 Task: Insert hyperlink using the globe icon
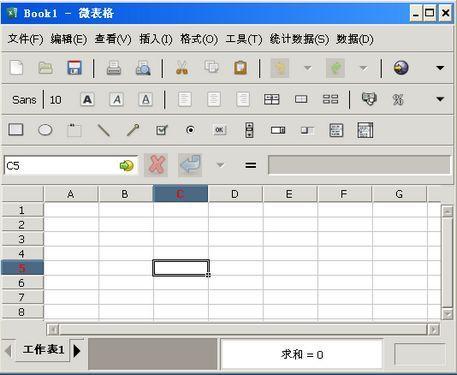click(x=401, y=68)
